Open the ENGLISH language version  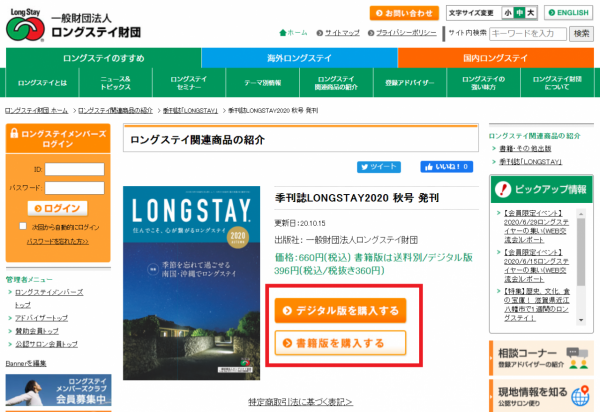tap(567, 13)
